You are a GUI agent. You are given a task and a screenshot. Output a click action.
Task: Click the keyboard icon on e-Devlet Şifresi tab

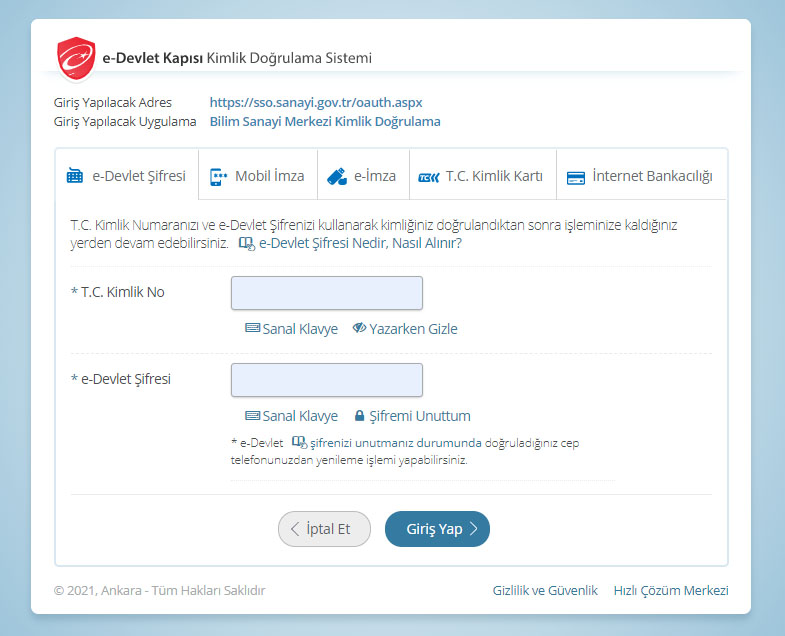click(x=75, y=176)
